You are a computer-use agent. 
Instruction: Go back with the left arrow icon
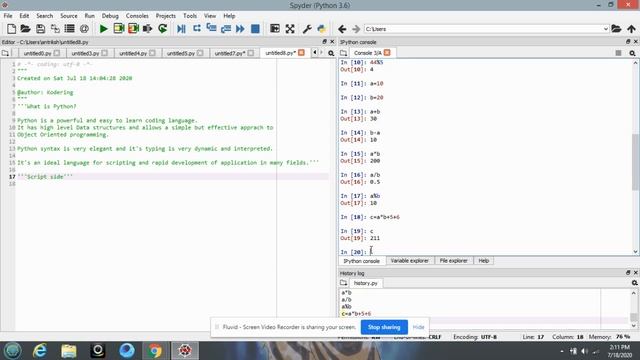(x=342, y=29)
